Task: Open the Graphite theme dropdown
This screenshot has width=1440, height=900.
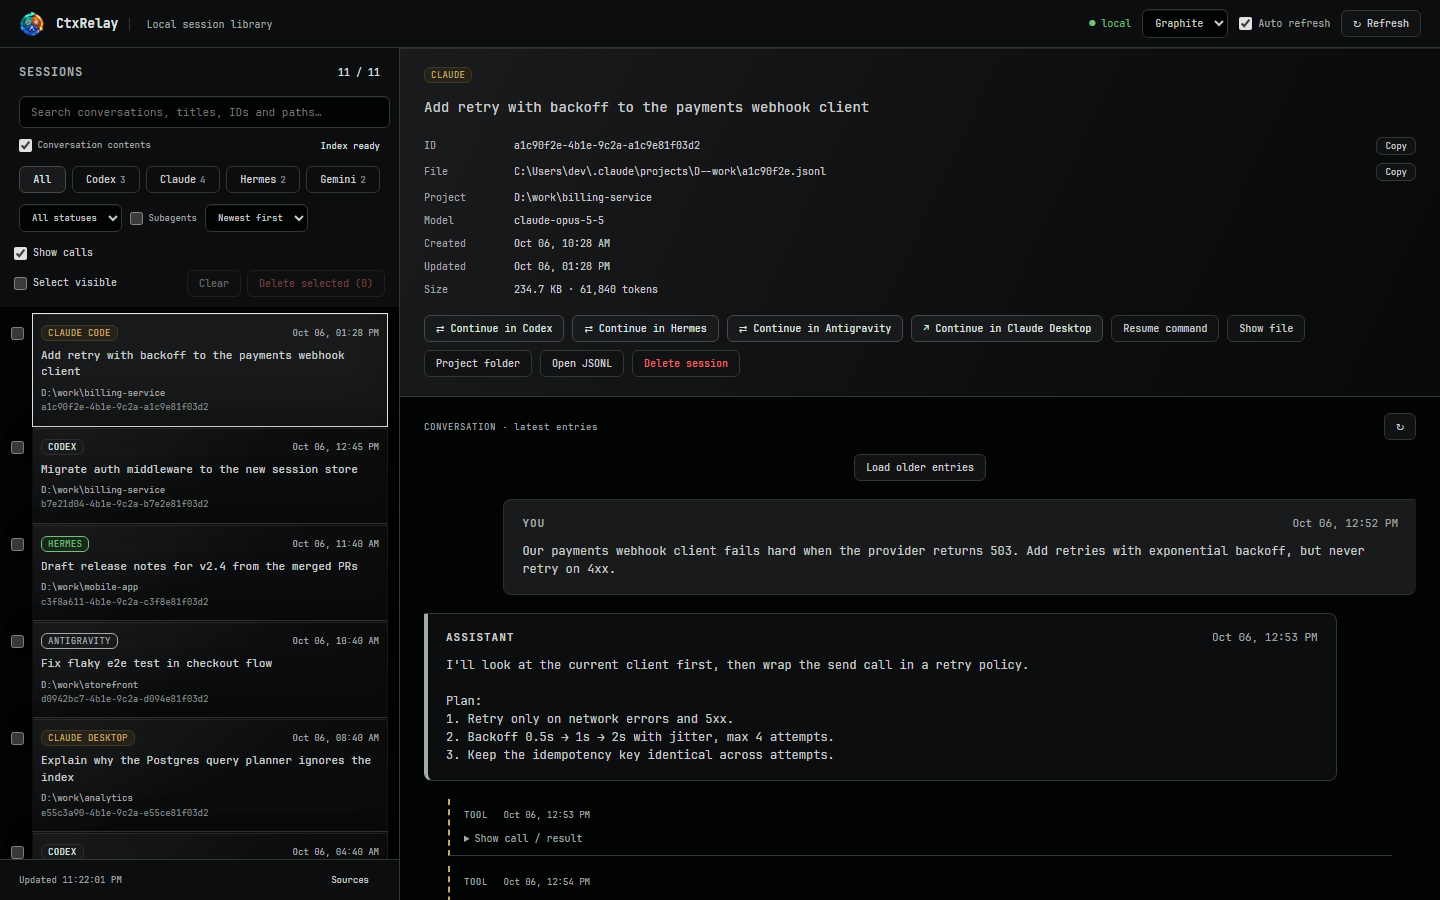Action: (x=1184, y=23)
